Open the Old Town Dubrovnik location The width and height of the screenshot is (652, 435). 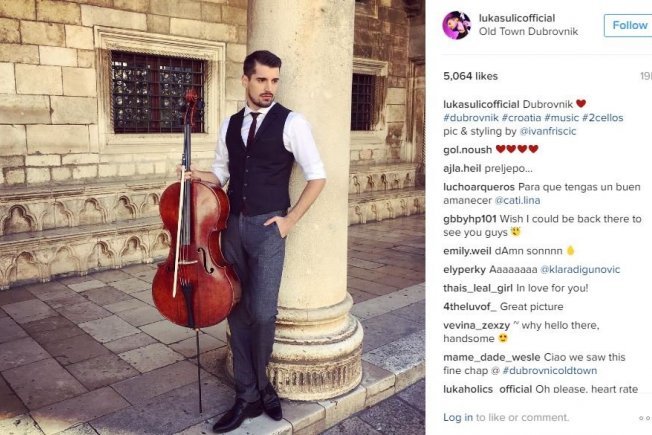528,31
